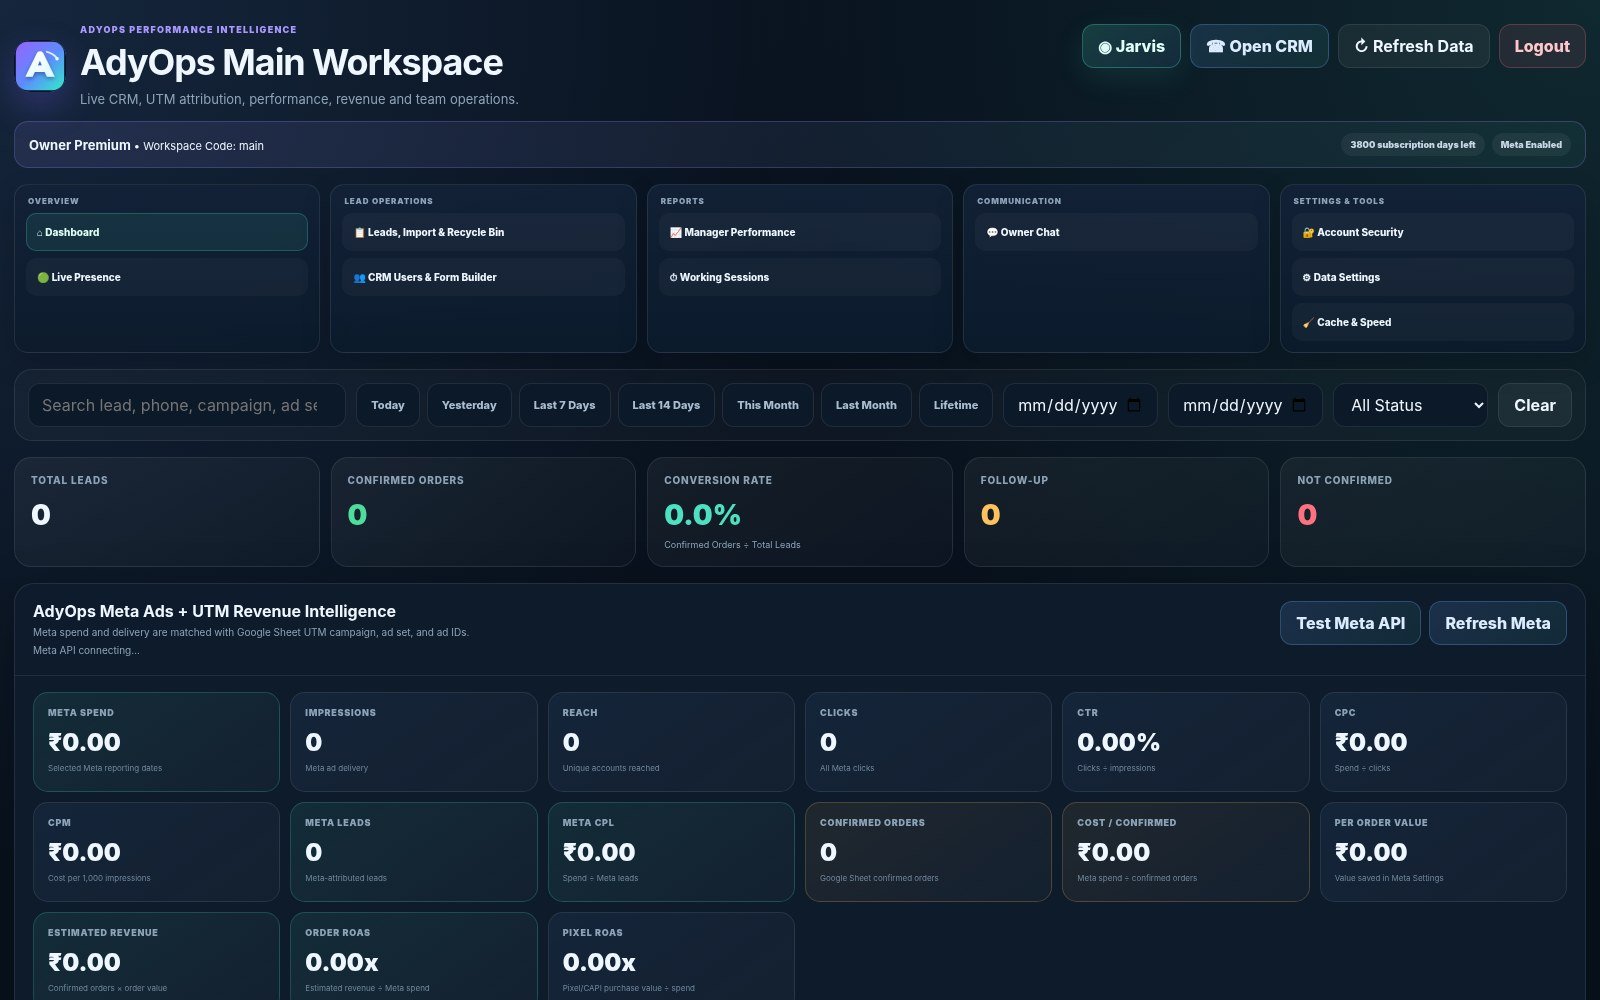The height and width of the screenshot is (1000, 1600).
Task: Click Test Meta API button
Action: (x=1350, y=623)
